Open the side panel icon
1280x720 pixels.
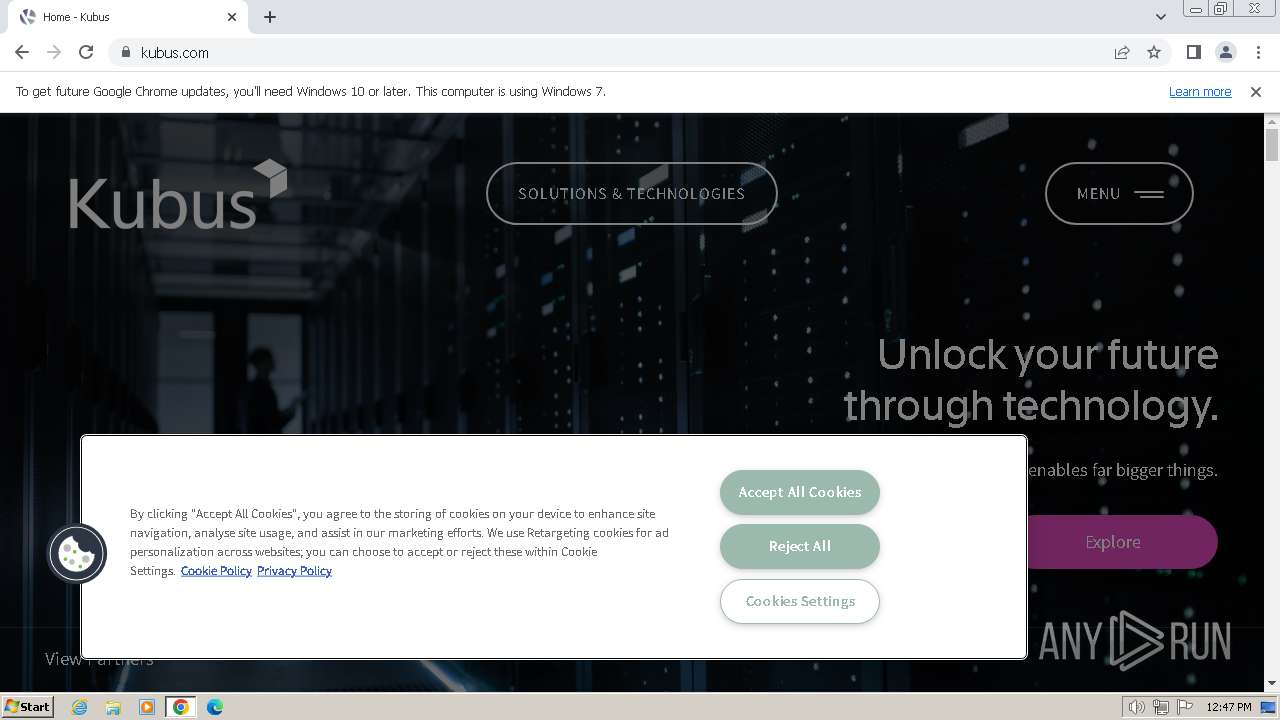point(1193,52)
